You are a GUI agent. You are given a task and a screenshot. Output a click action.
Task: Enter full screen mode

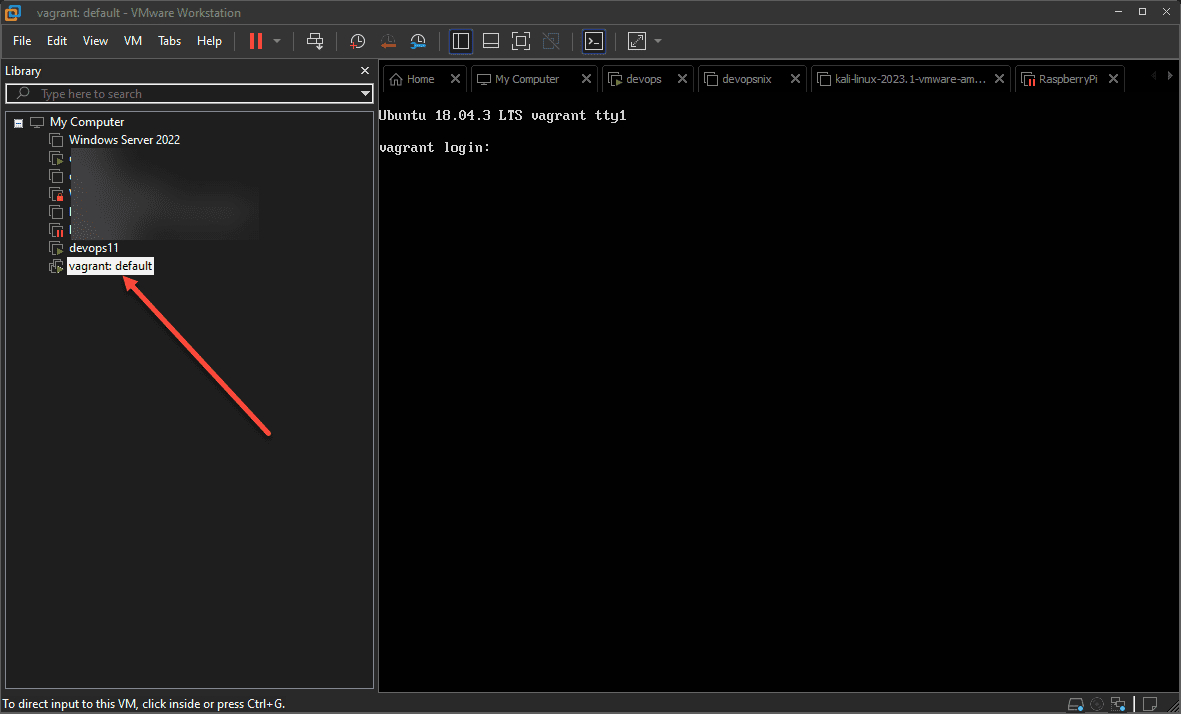click(520, 41)
